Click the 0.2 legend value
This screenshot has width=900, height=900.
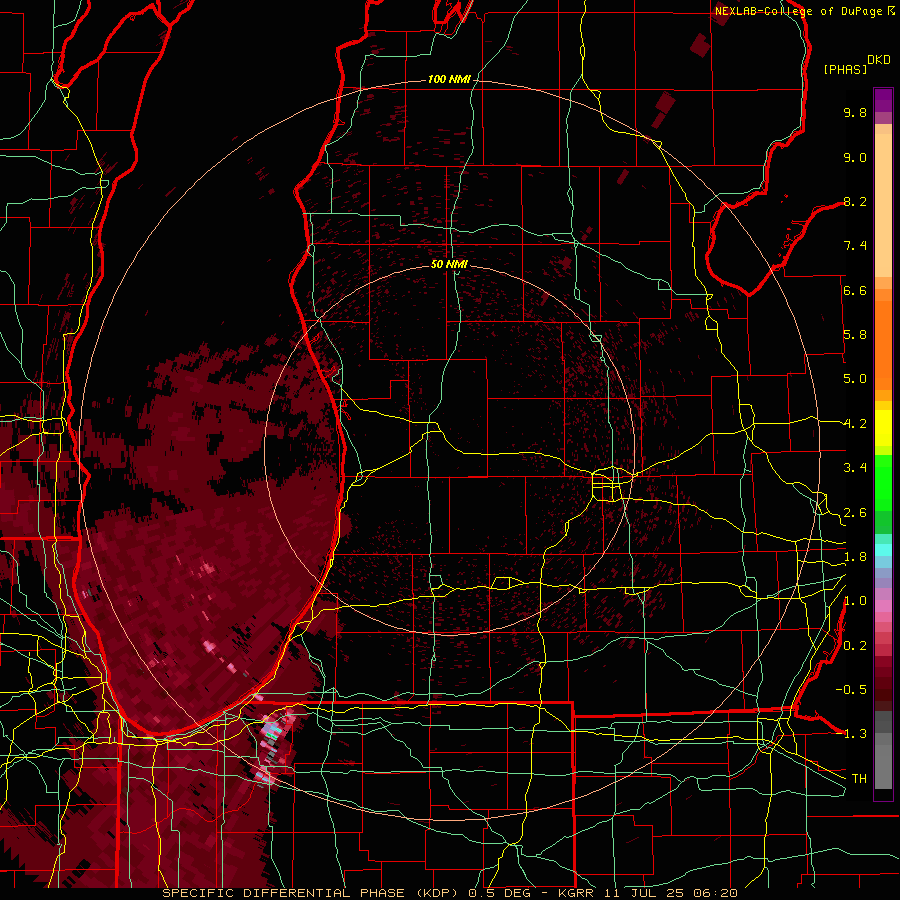855,646
